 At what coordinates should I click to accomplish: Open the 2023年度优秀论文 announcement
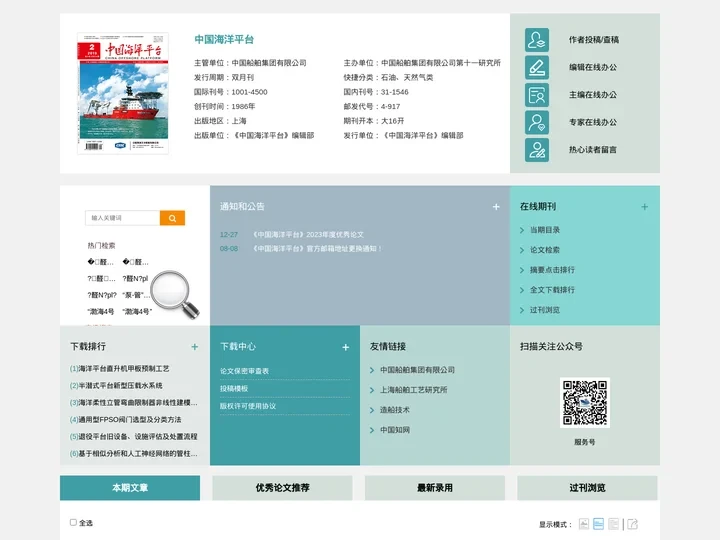[x=308, y=235]
